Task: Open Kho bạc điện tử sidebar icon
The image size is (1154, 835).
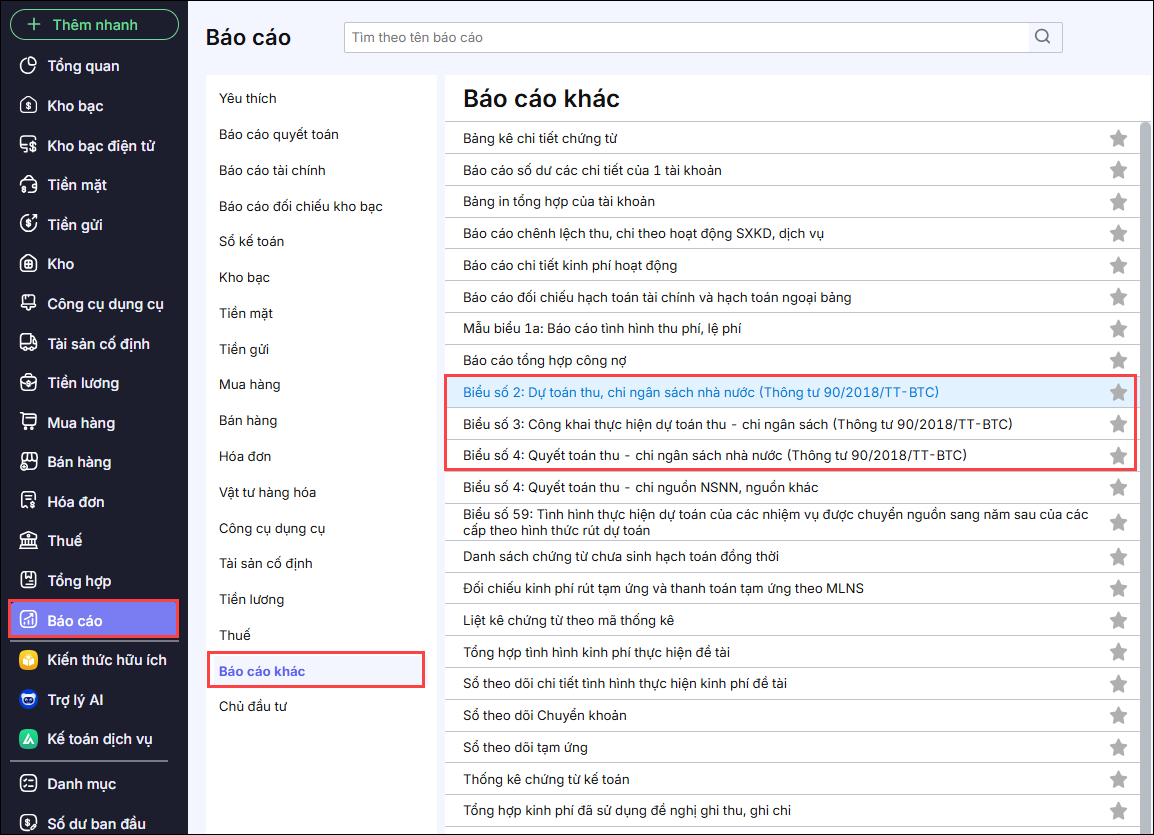Action: (29, 146)
